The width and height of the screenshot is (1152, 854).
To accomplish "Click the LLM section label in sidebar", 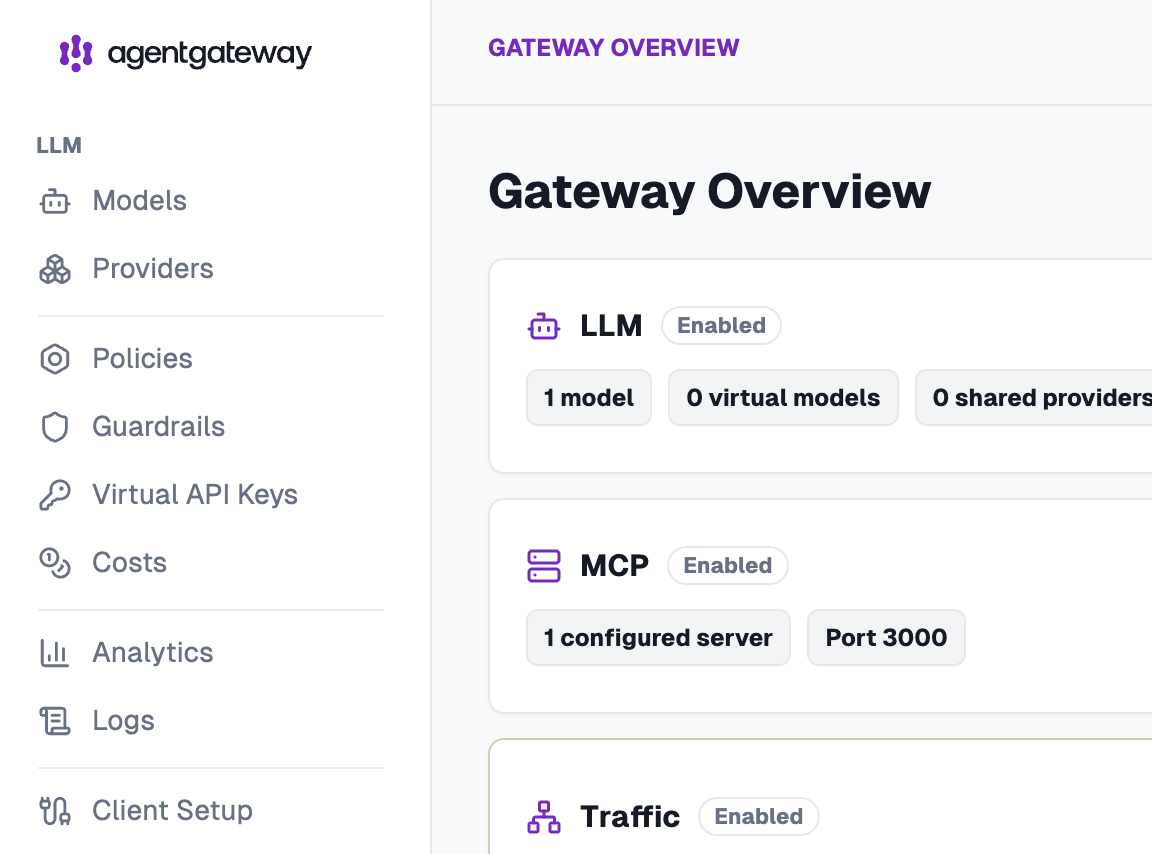I will click(60, 146).
